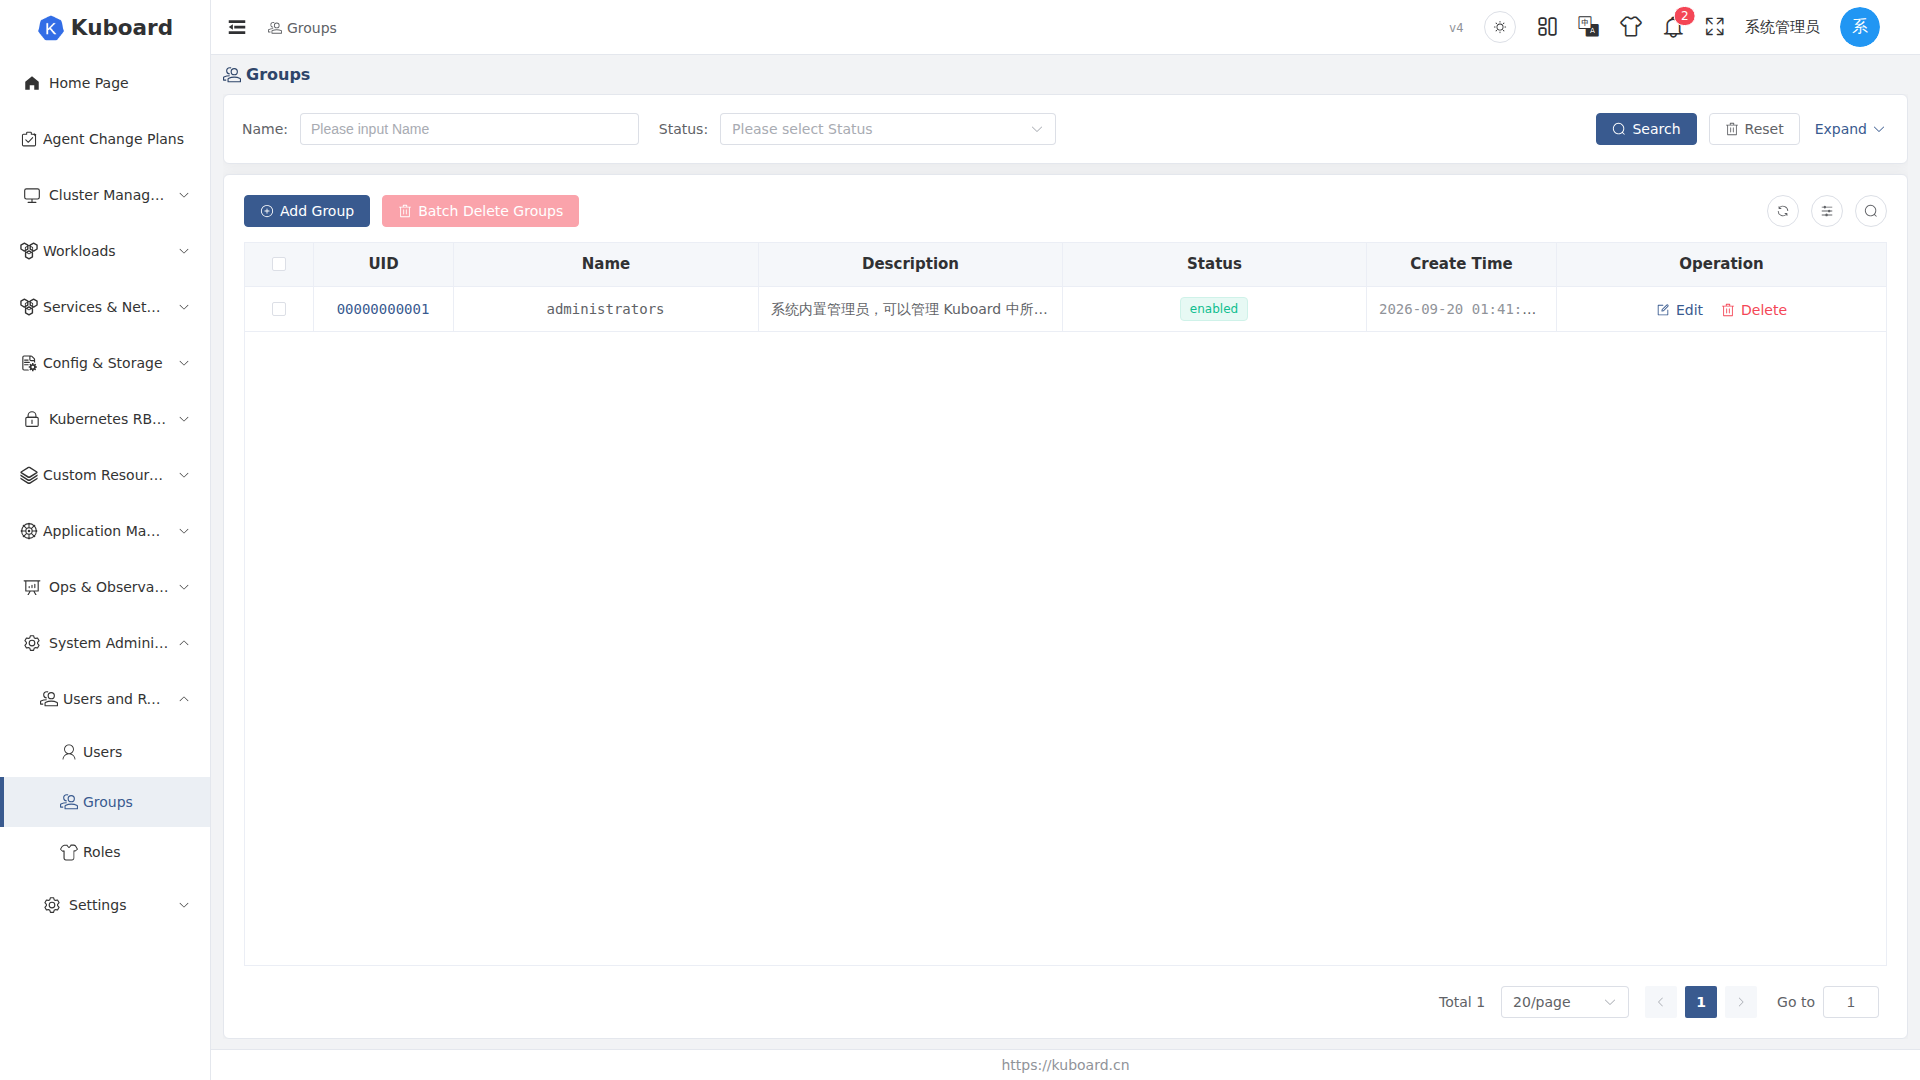Image resolution: width=1920 pixels, height=1080 pixels.
Task: Open the user avatar menu
Action: (x=1860, y=27)
